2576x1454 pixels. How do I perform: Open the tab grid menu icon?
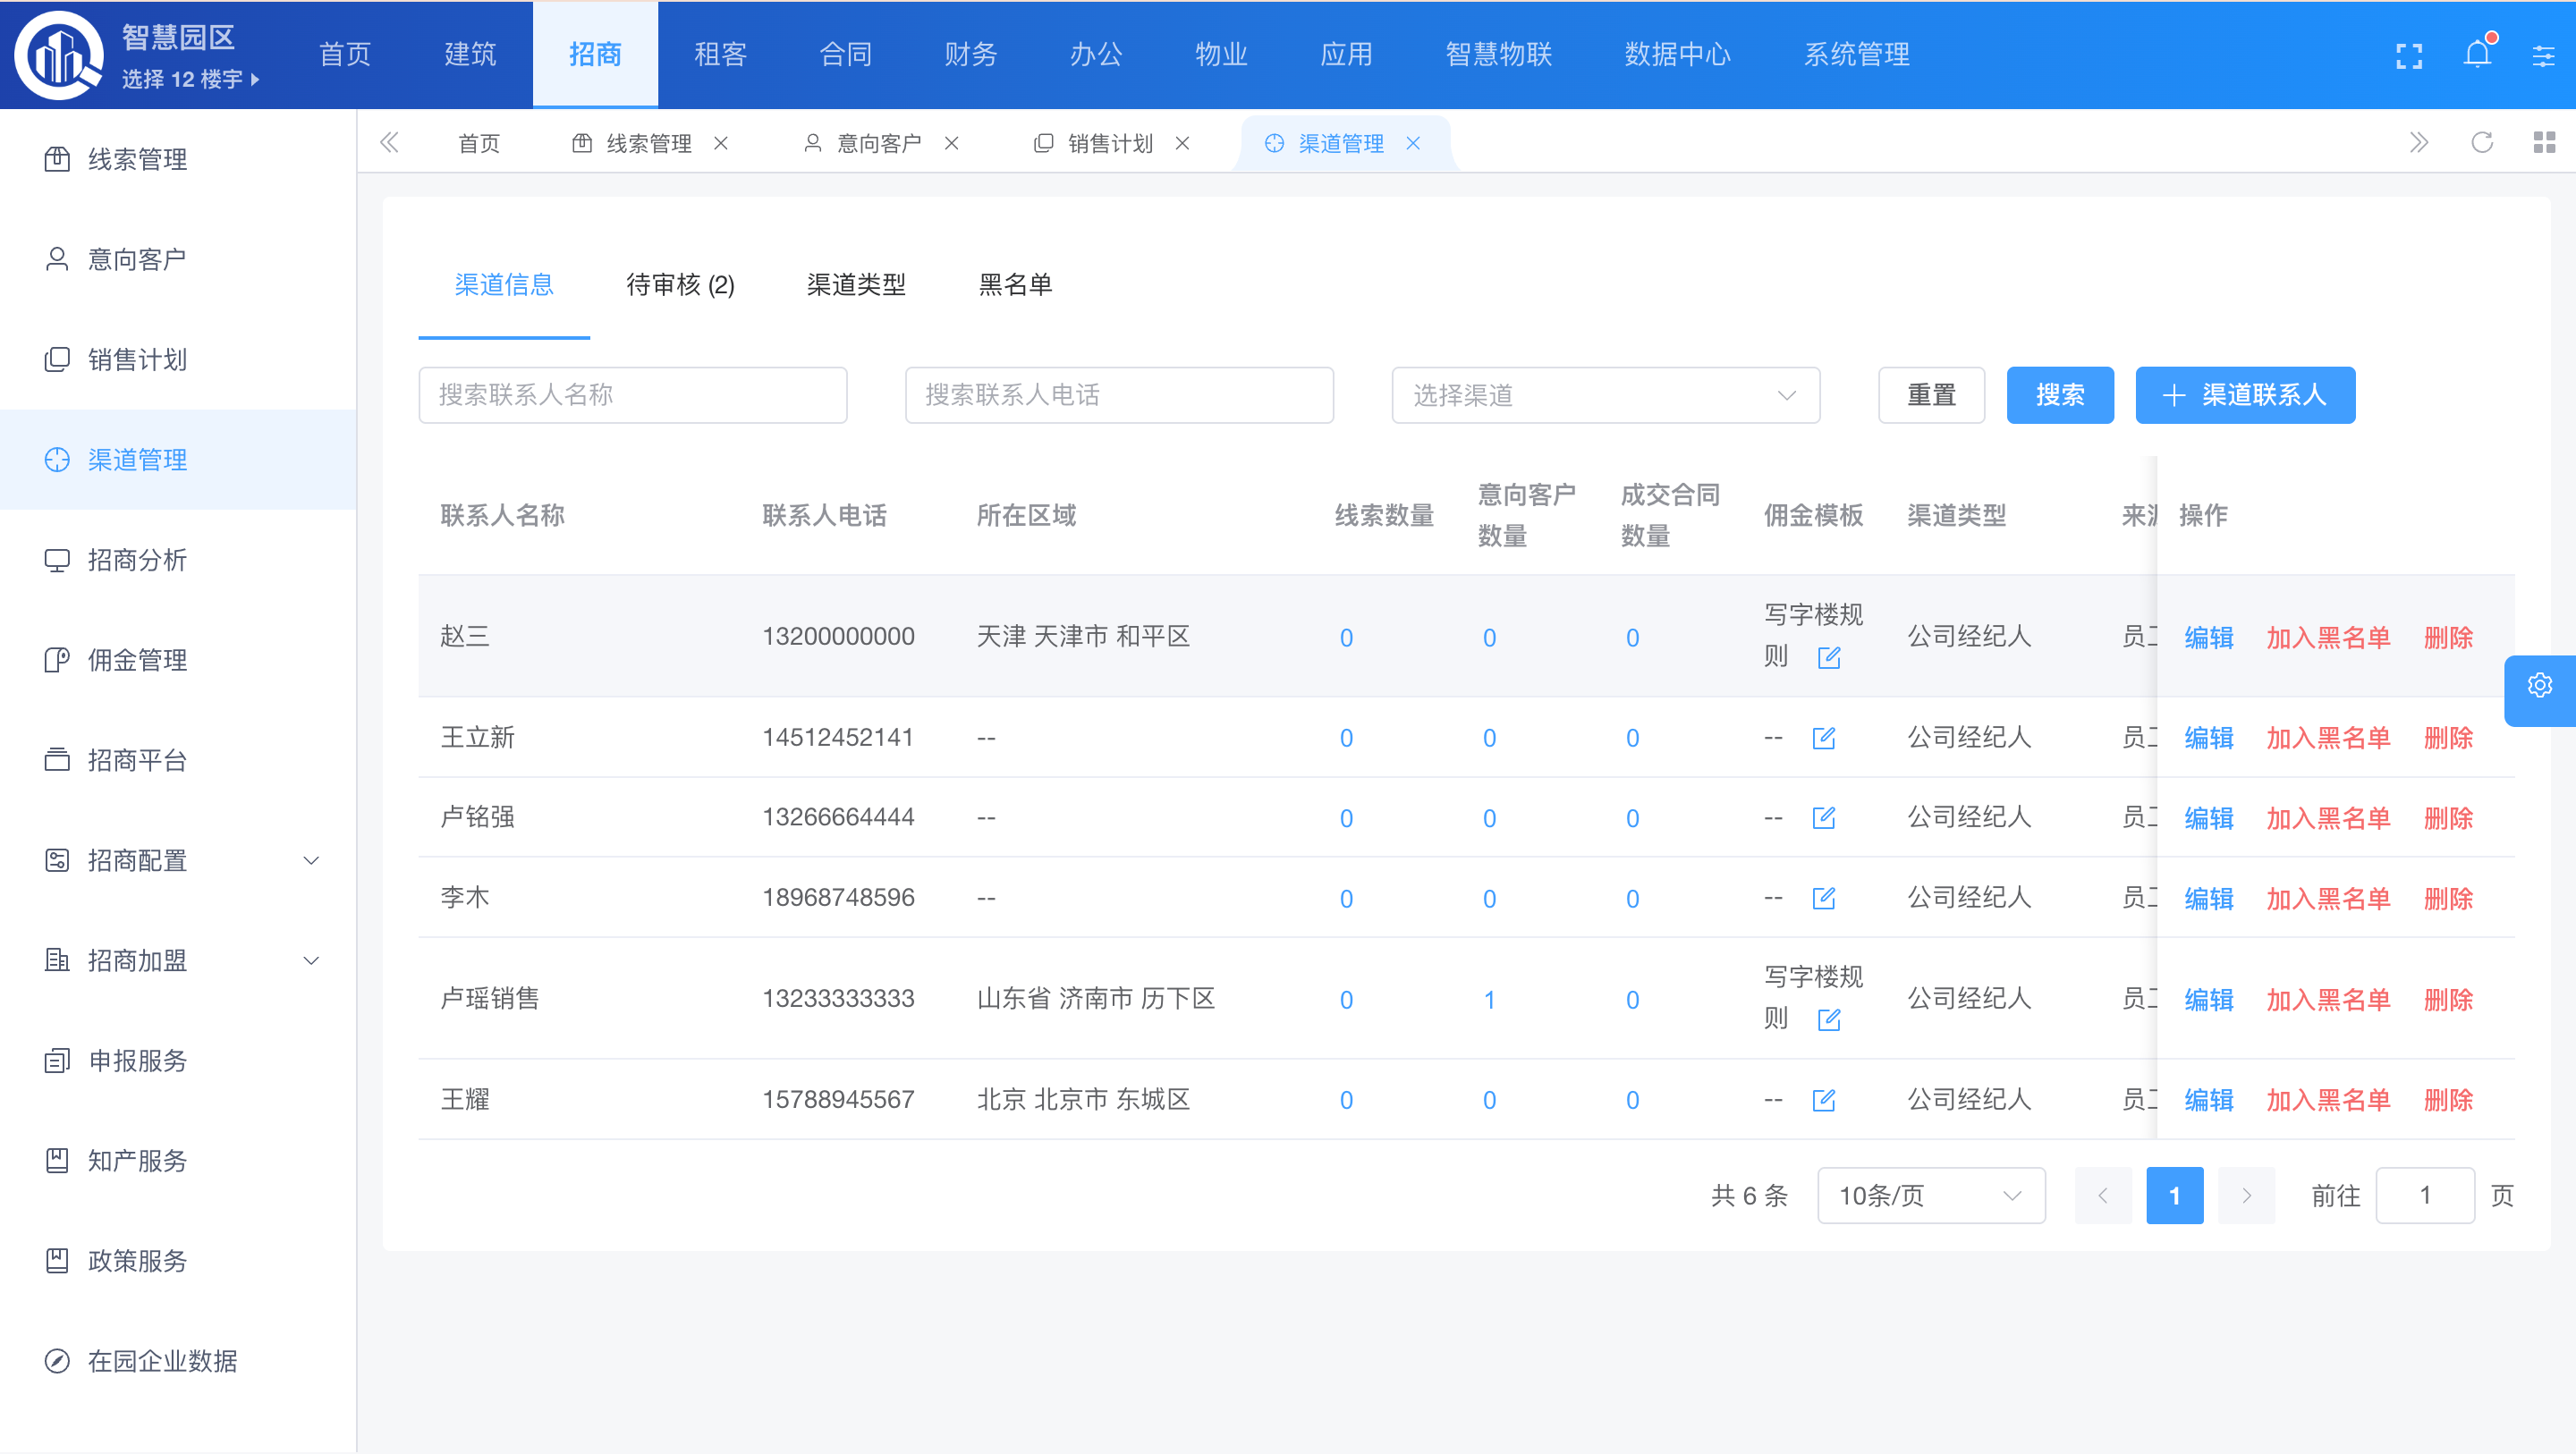pos(2544,143)
